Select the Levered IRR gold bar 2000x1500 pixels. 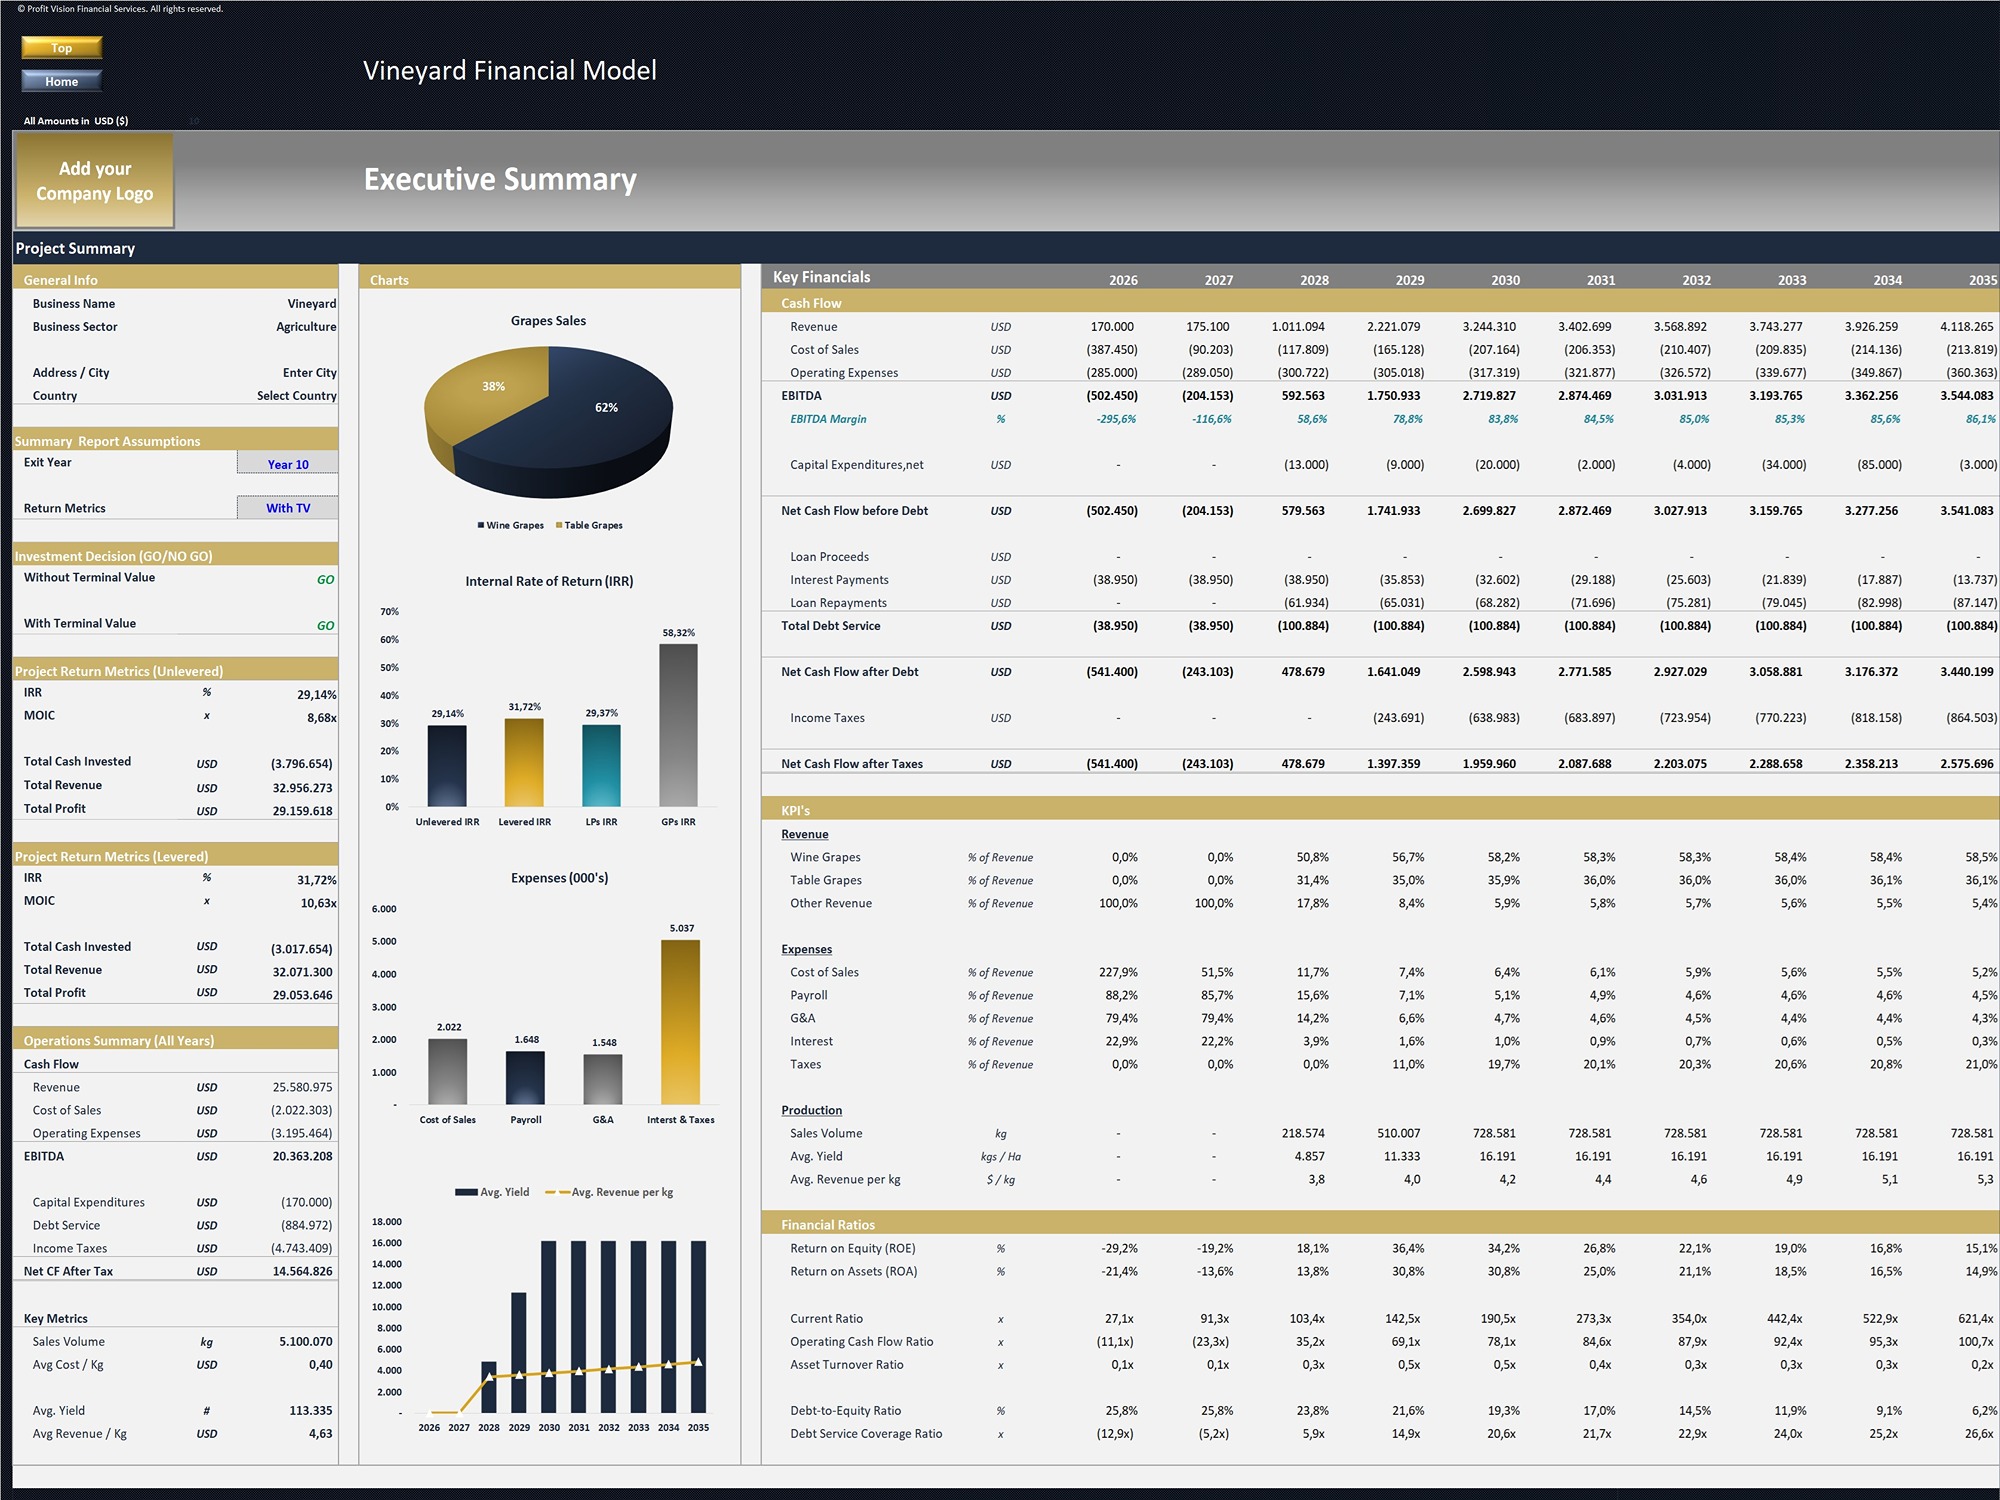point(524,762)
